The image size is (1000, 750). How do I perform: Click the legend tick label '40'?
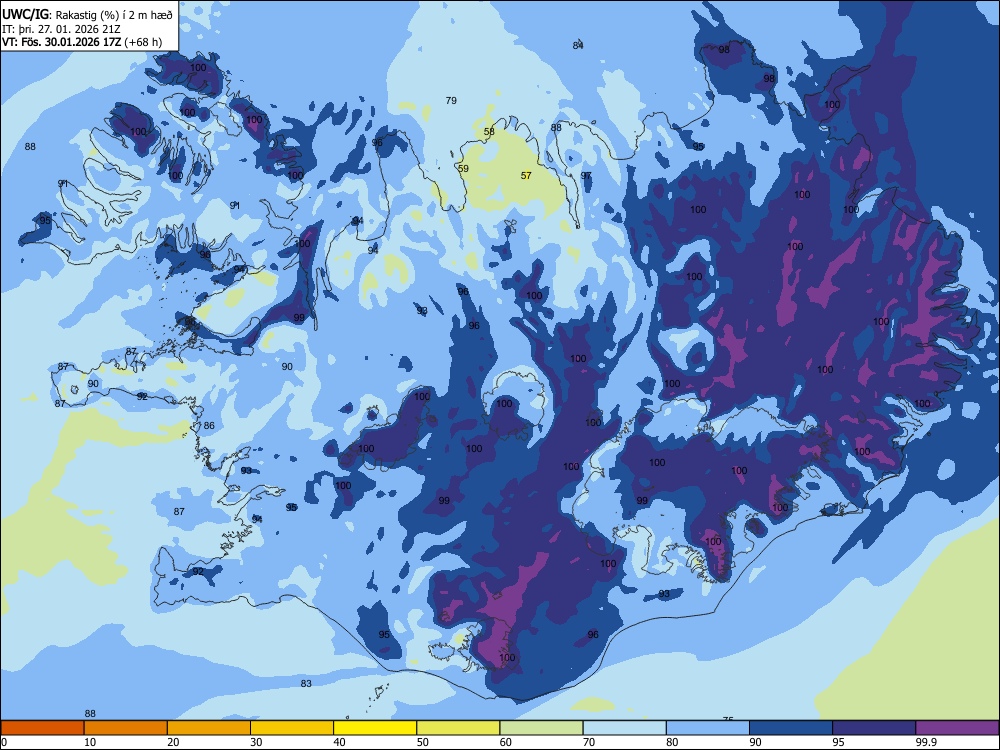339,742
